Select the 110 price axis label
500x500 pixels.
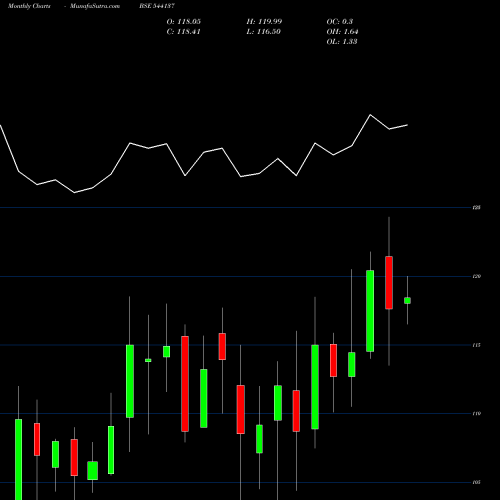click(477, 414)
